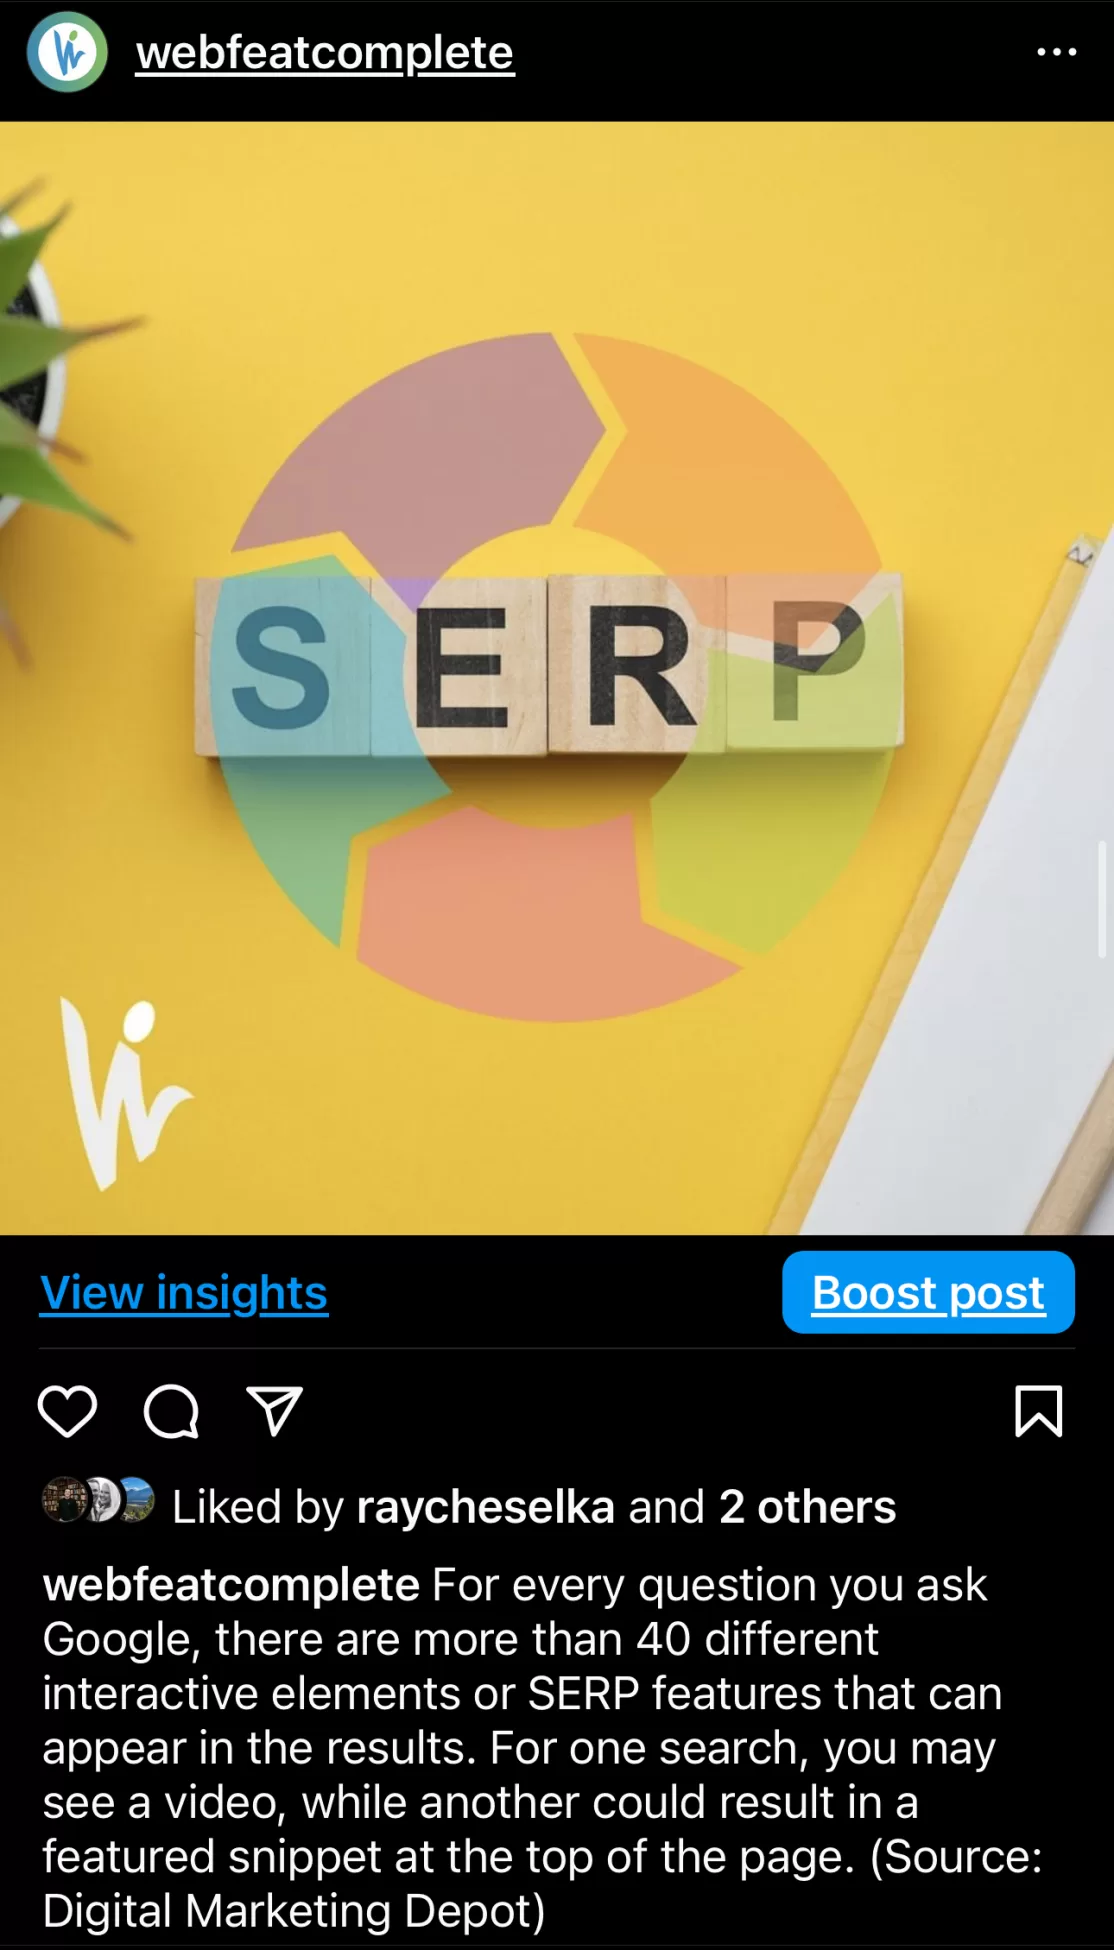Save the post using the bookmark icon
The height and width of the screenshot is (1950, 1114).
tap(1039, 1411)
